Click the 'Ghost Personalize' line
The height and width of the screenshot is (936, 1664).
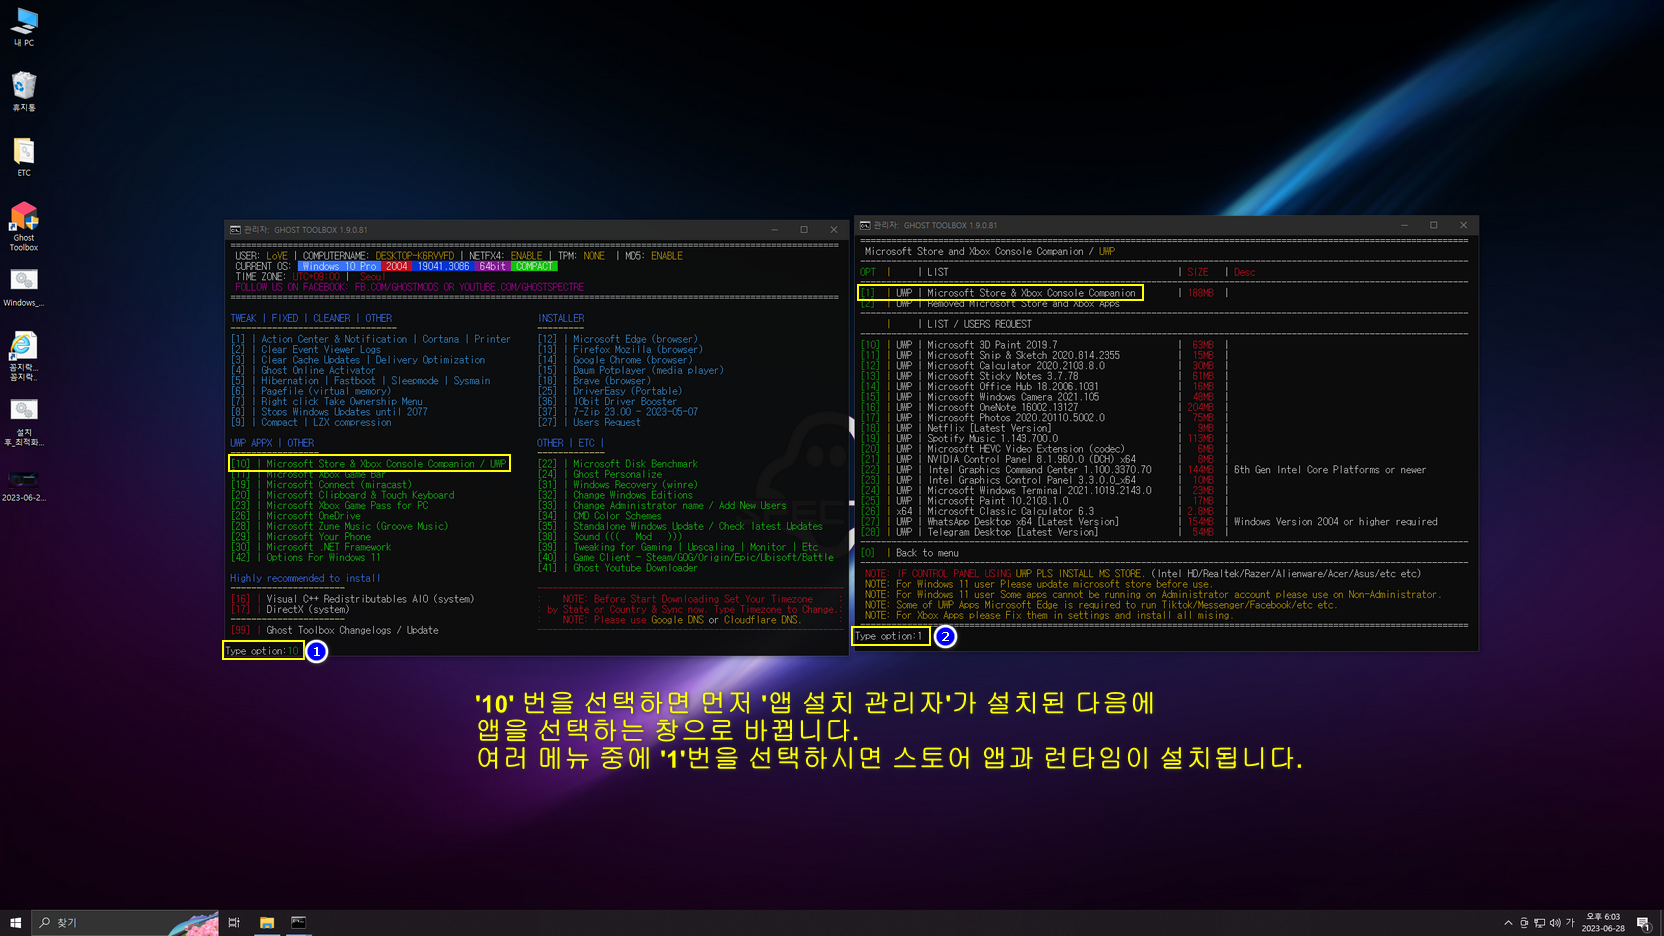pyautogui.click(x=600, y=474)
